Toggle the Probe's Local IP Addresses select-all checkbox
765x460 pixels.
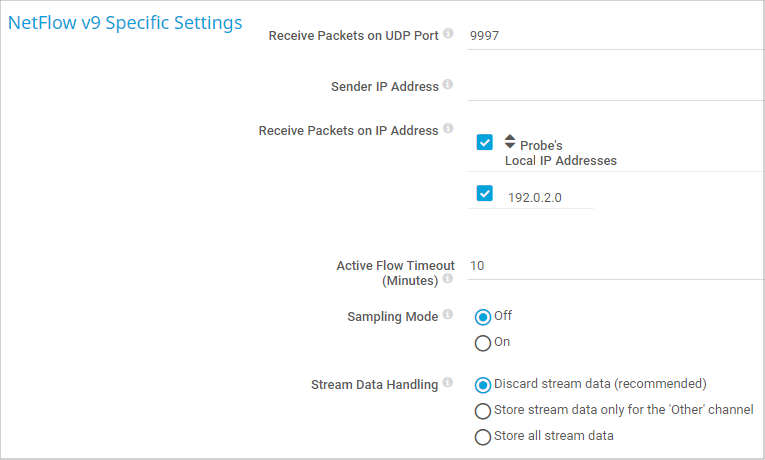485,142
